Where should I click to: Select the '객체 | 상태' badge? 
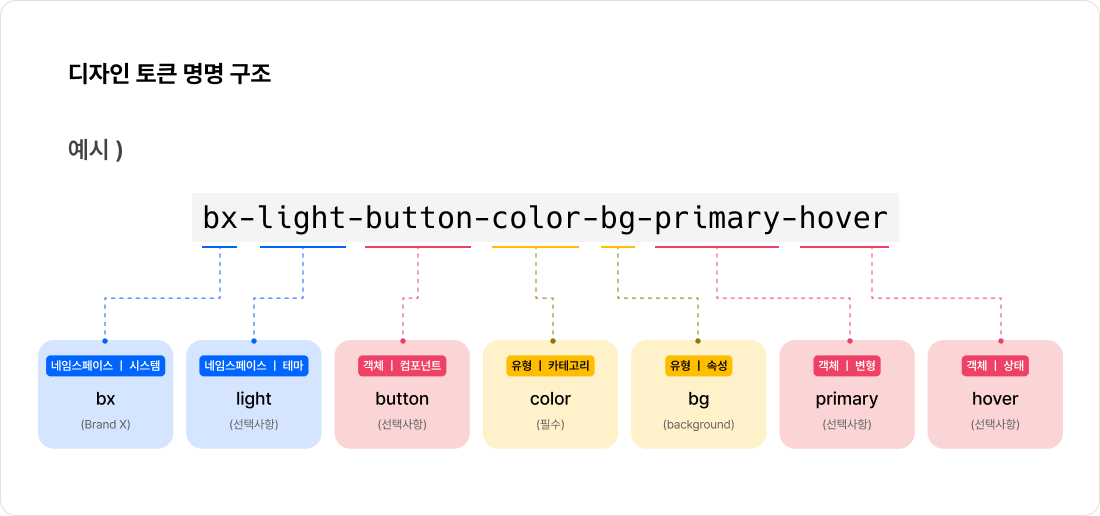[x=995, y=366]
